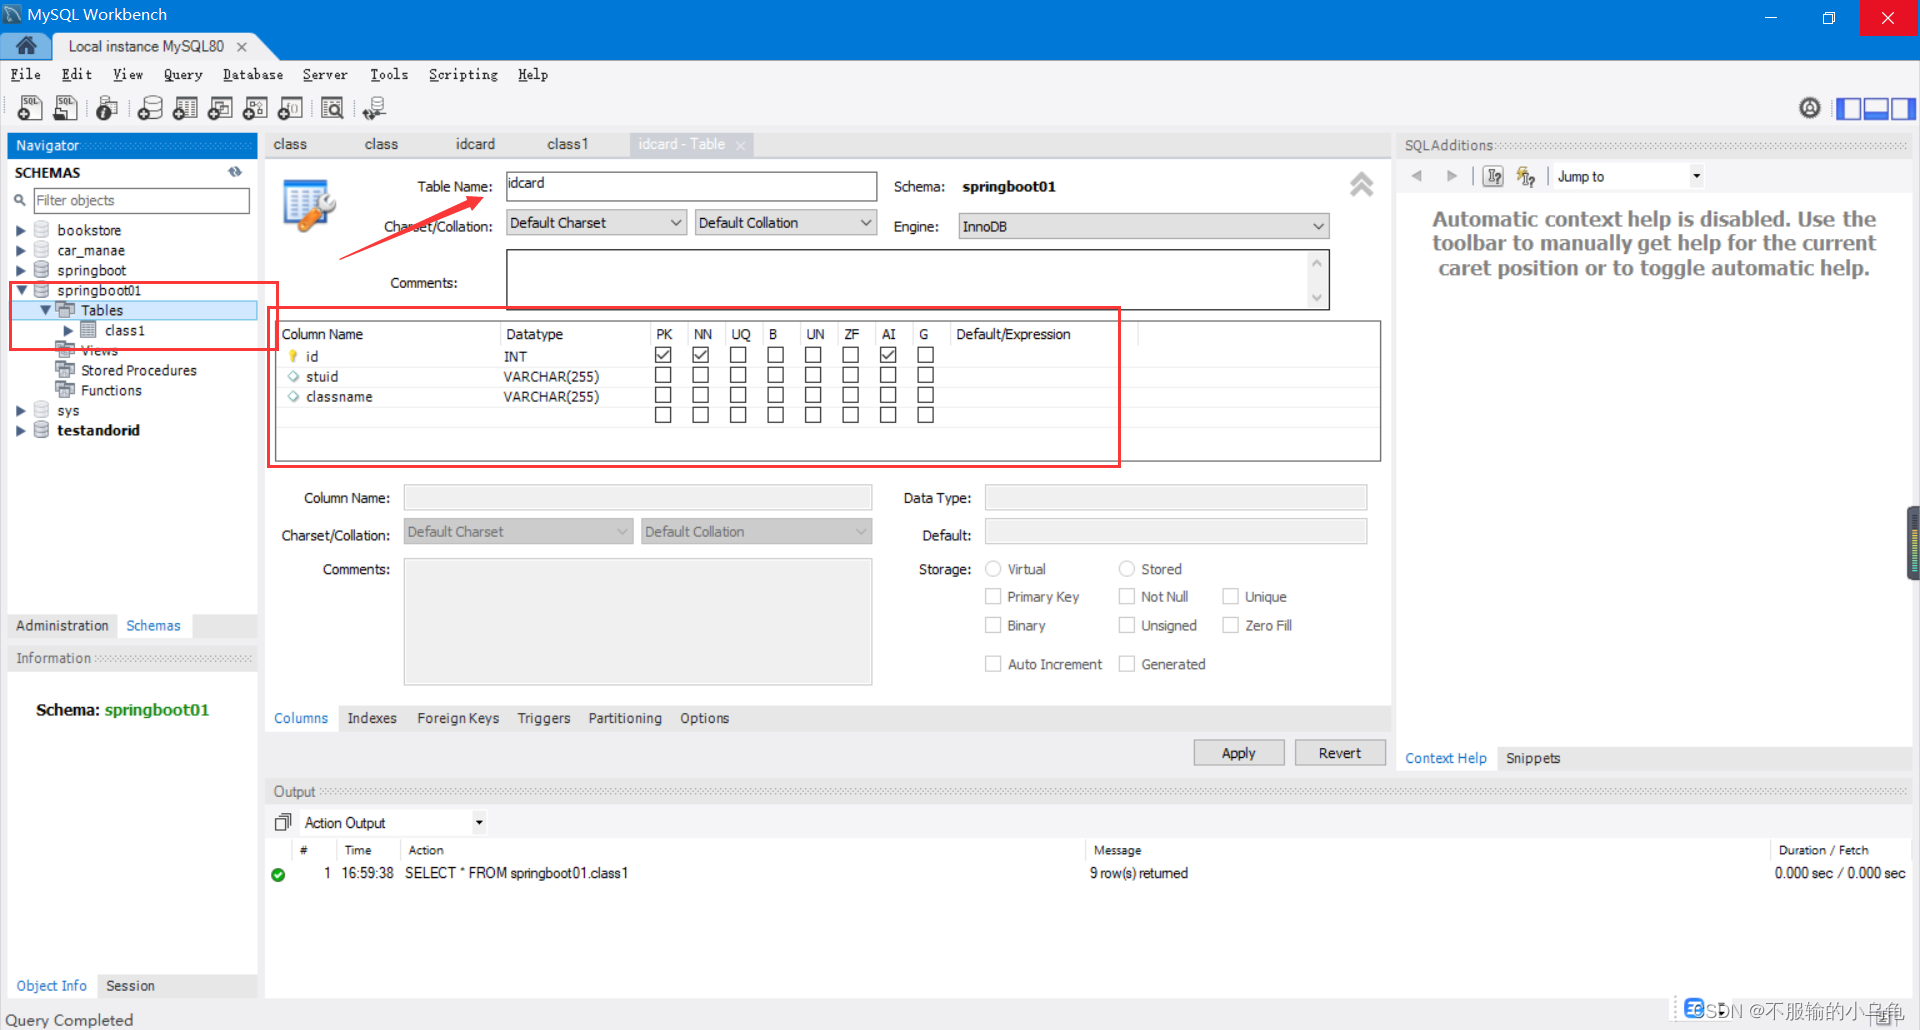Revert the table changes

[1340, 753]
